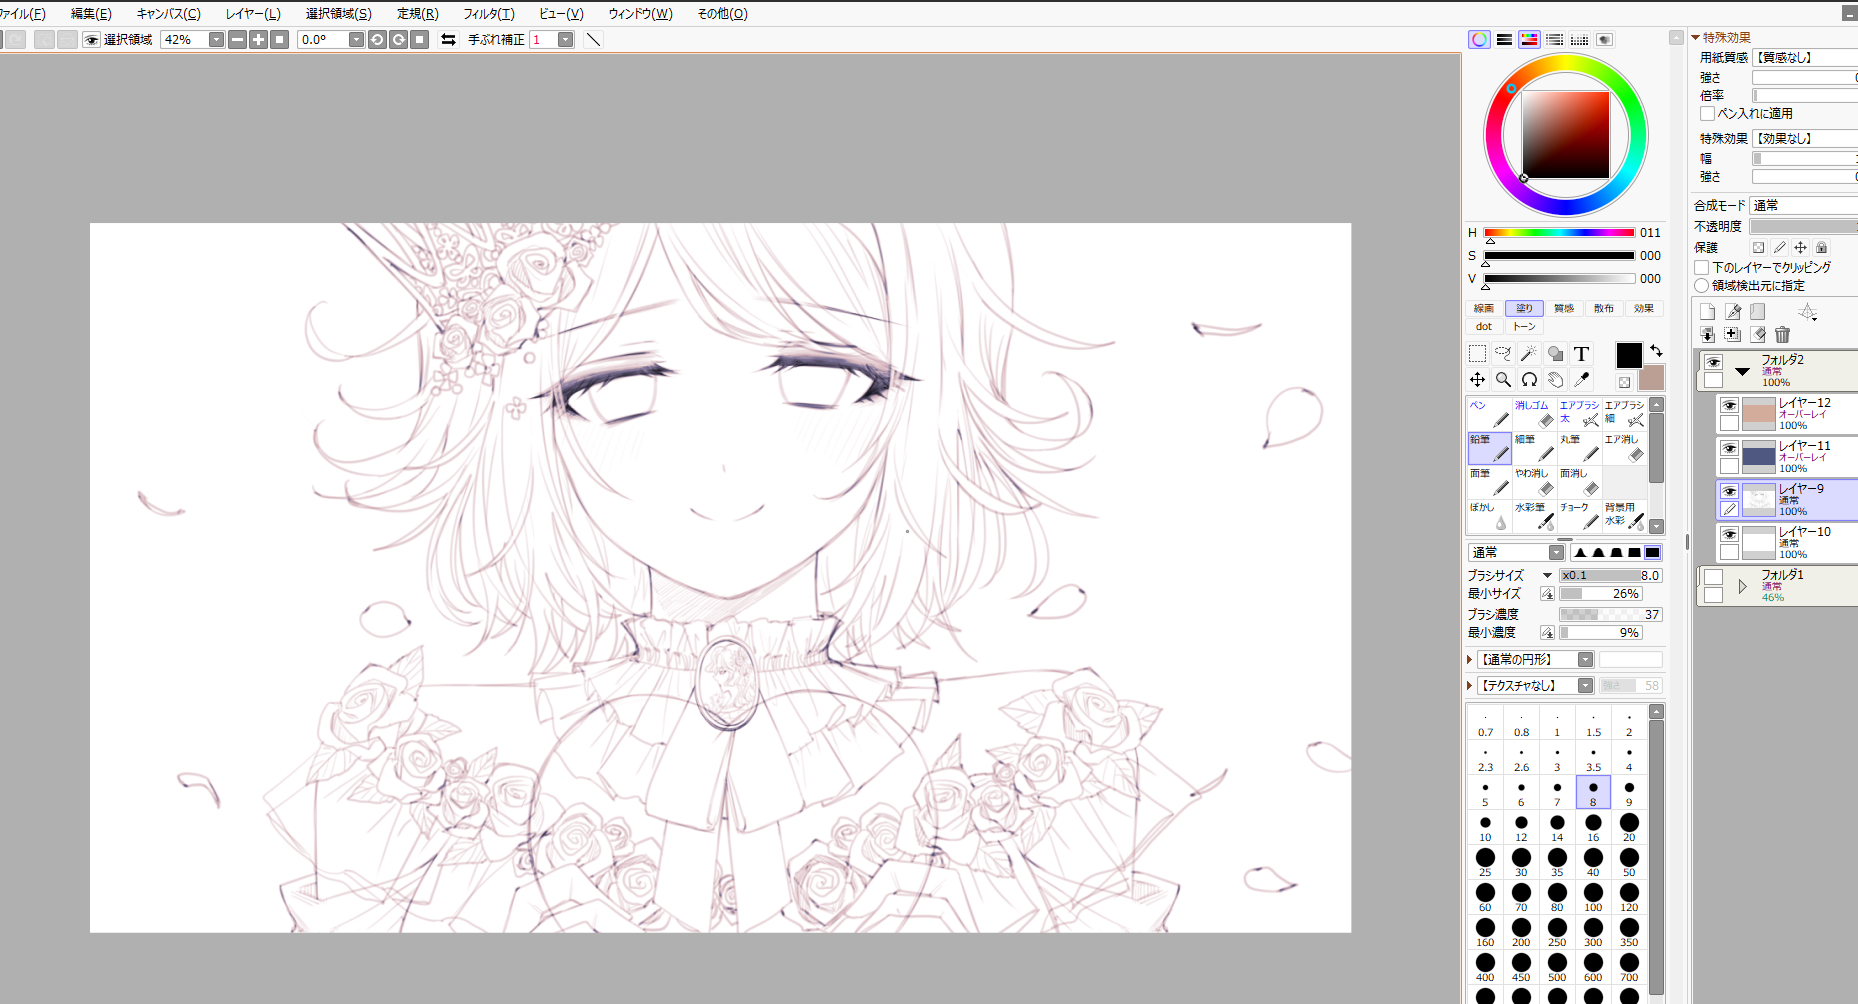Switch to the 質感 brush tab

tap(1564, 308)
